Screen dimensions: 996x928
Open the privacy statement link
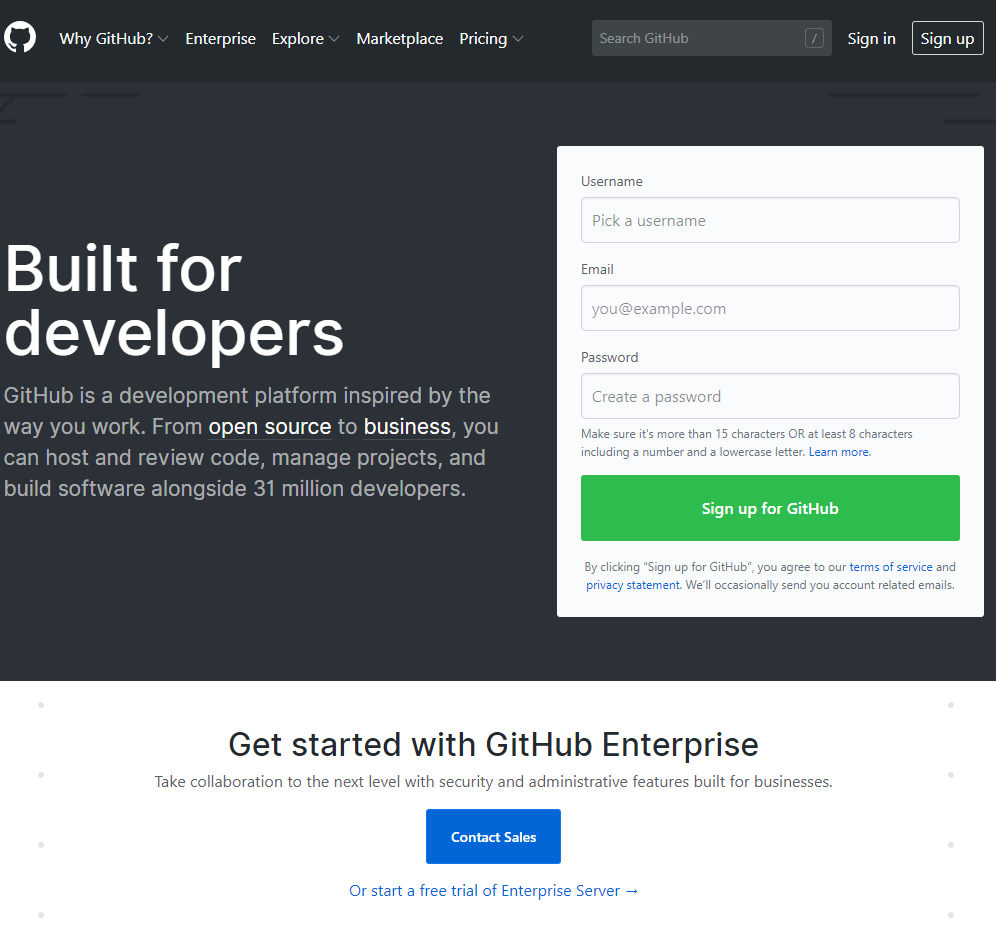[x=633, y=585]
